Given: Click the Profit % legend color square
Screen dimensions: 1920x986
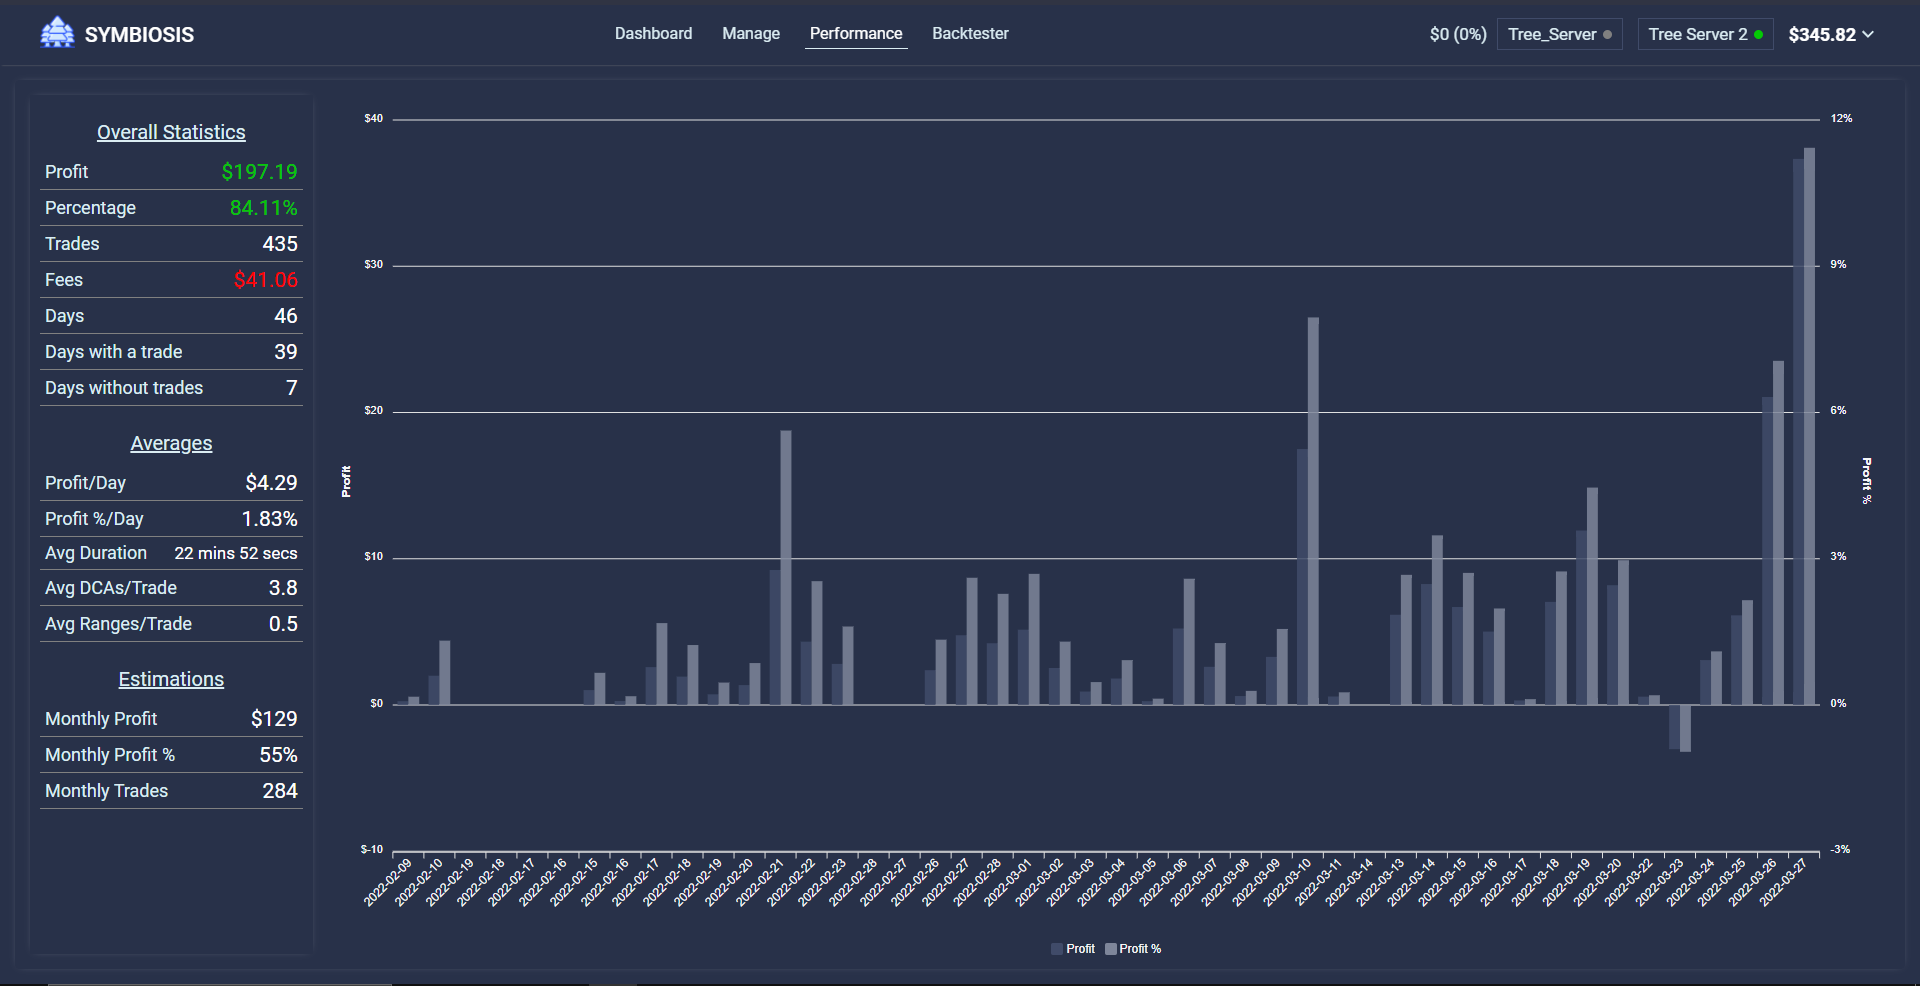Looking at the screenshot, I should (x=1110, y=949).
